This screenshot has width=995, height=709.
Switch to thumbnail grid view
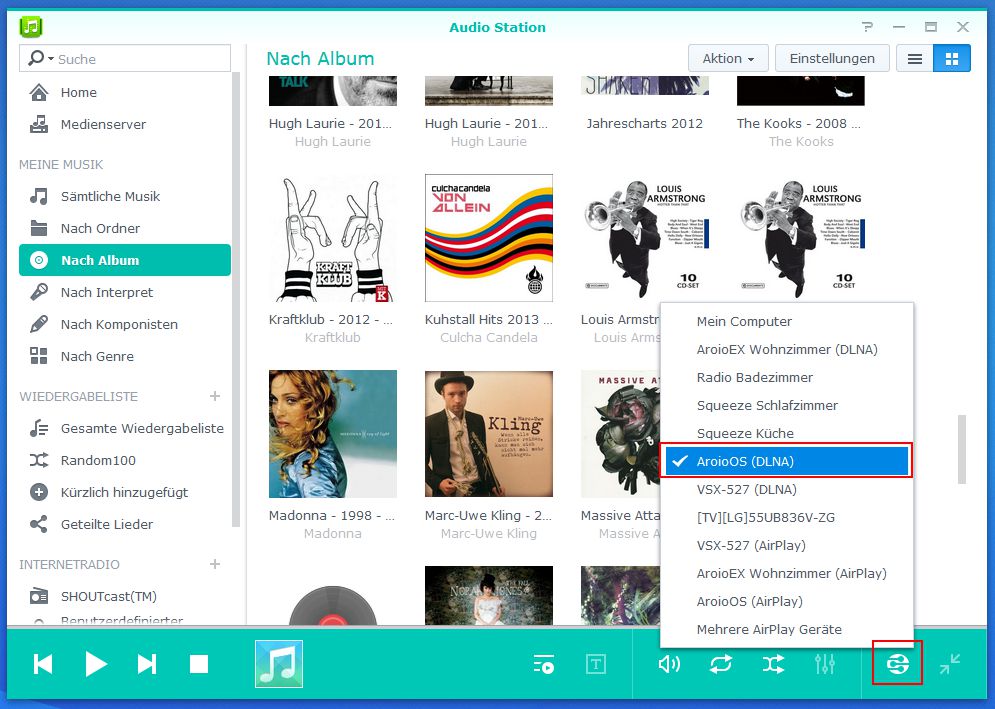point(952,59)
